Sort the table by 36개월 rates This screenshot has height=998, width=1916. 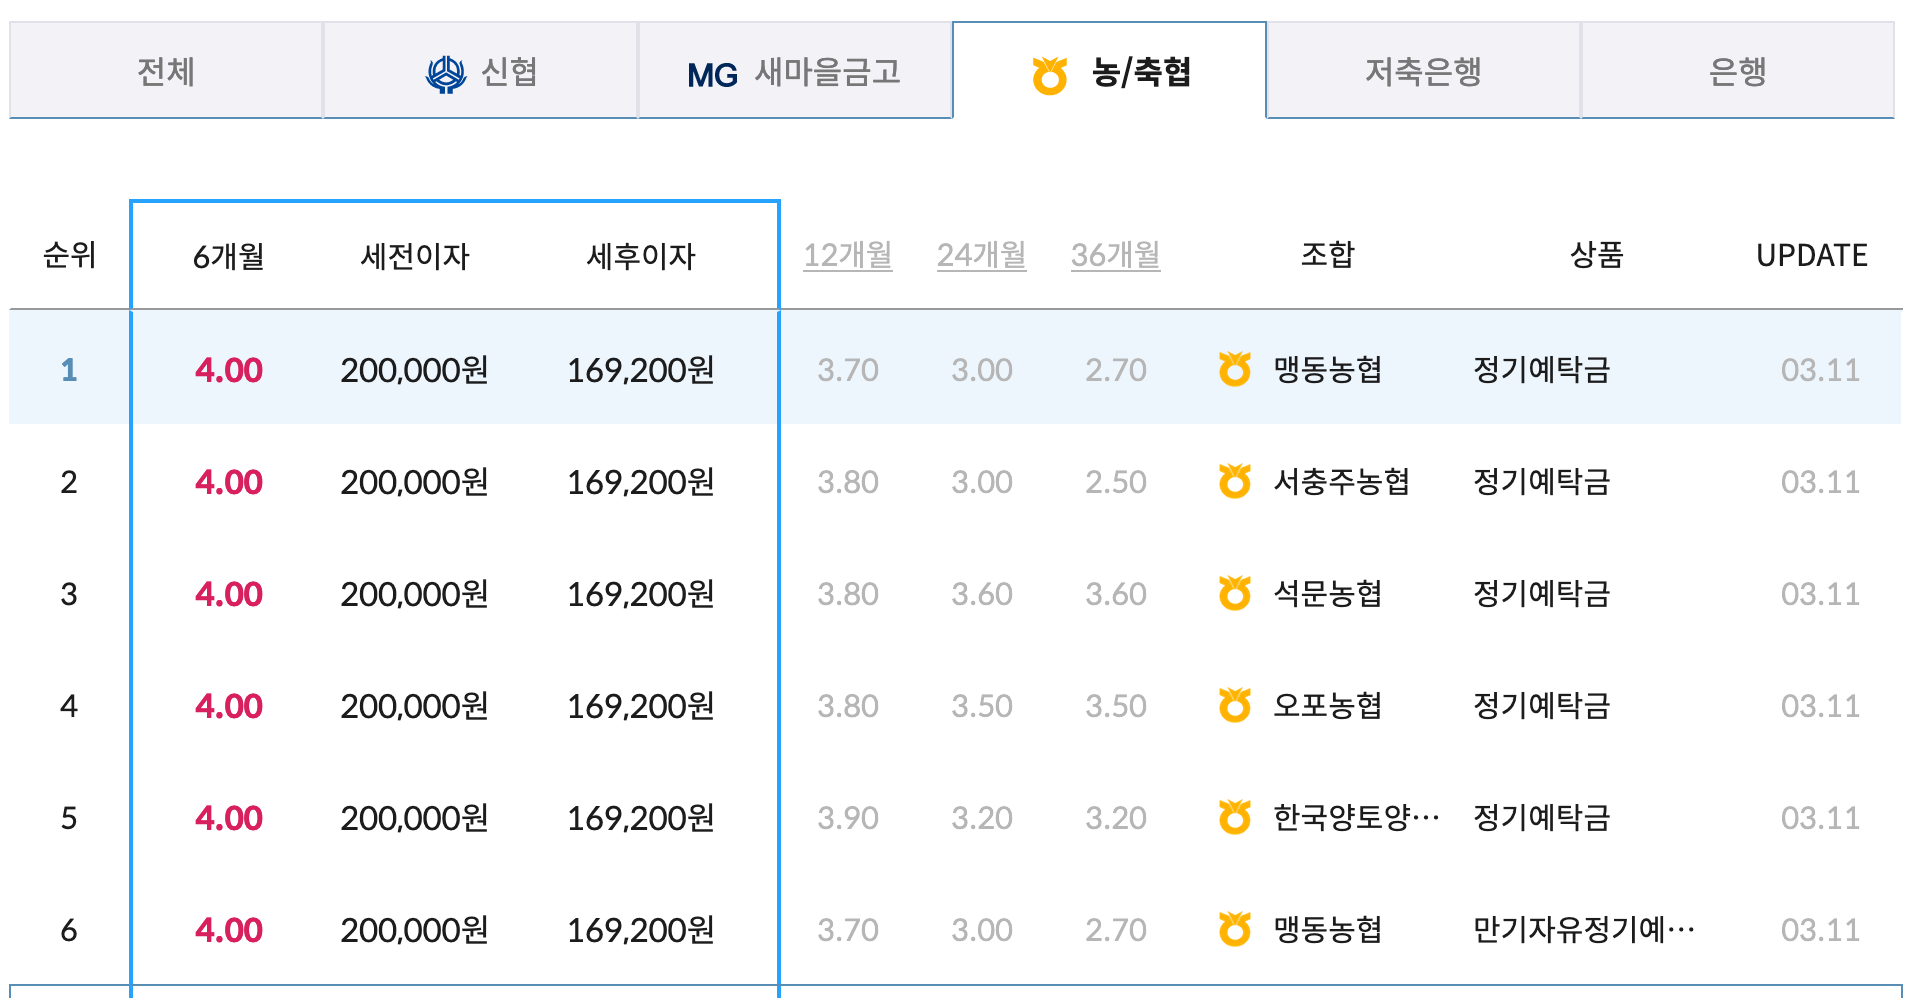pyautogui.click(x=1115, y=255)
